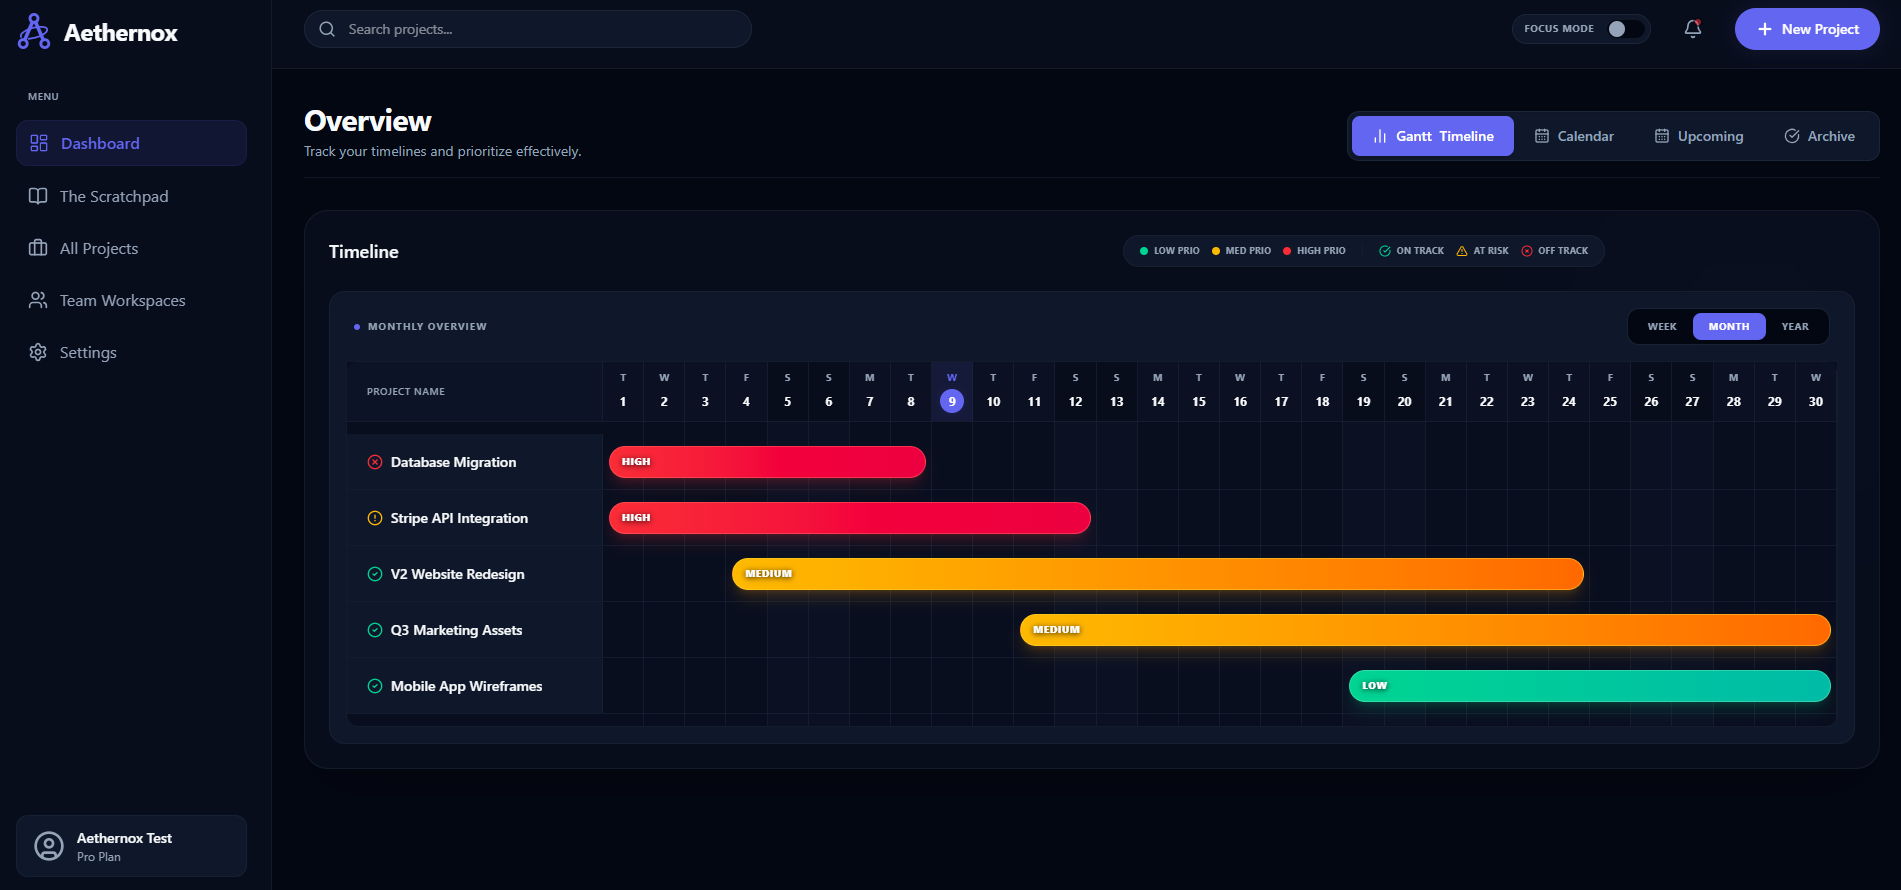Select the Stripe API Integration red bar
The image size is (1901, 890).
pos(850,518)
